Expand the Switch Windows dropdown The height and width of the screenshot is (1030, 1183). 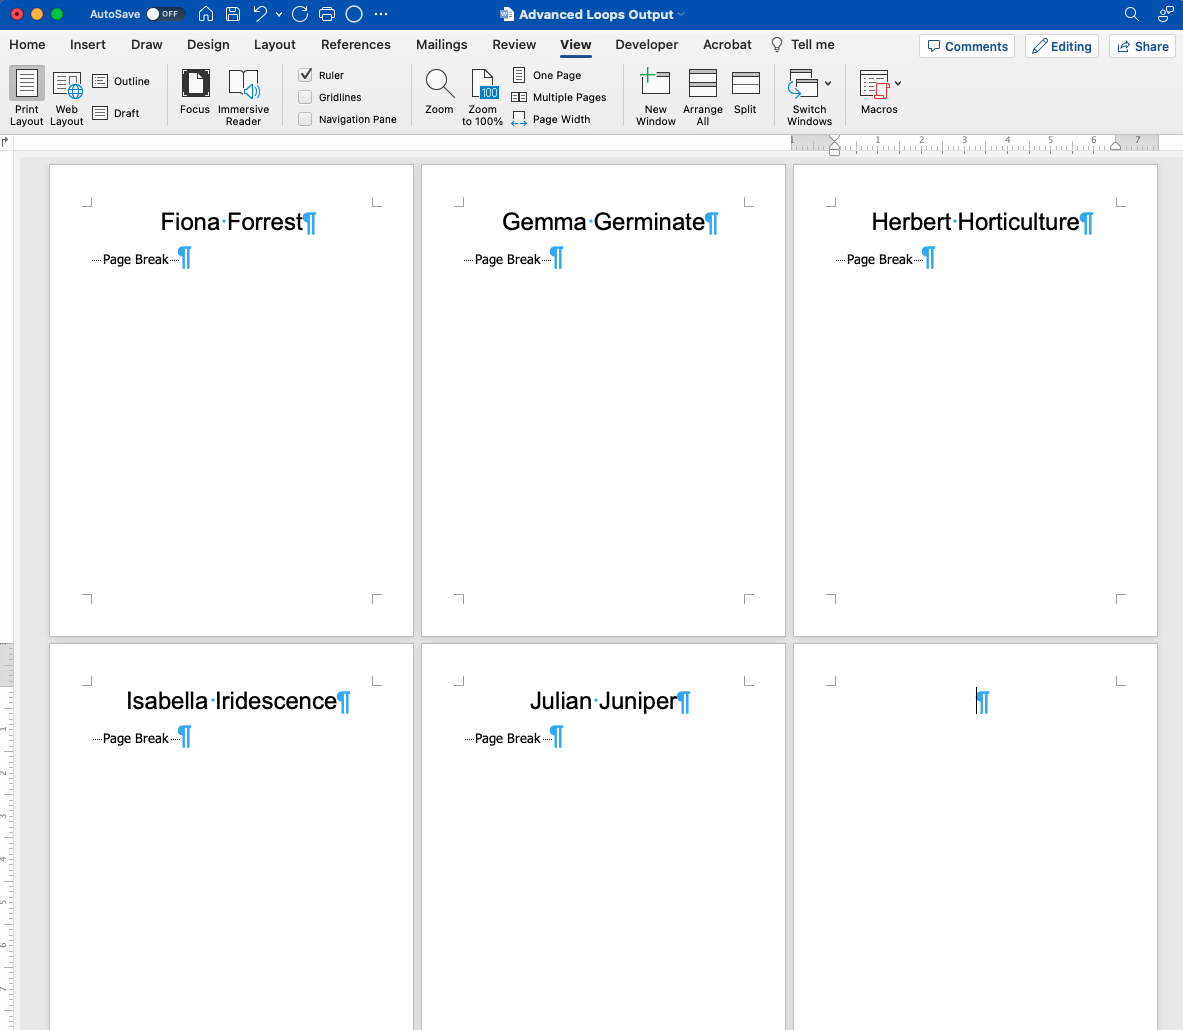coord(827,84)
